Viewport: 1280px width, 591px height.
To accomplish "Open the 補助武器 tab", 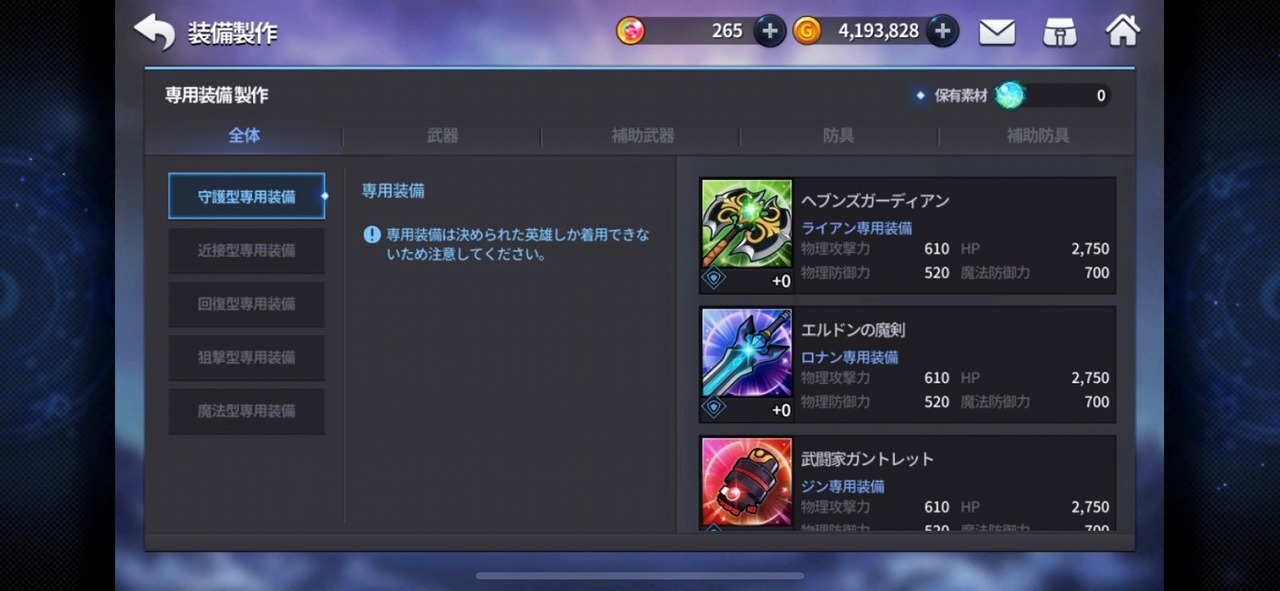I will point(642,135).
